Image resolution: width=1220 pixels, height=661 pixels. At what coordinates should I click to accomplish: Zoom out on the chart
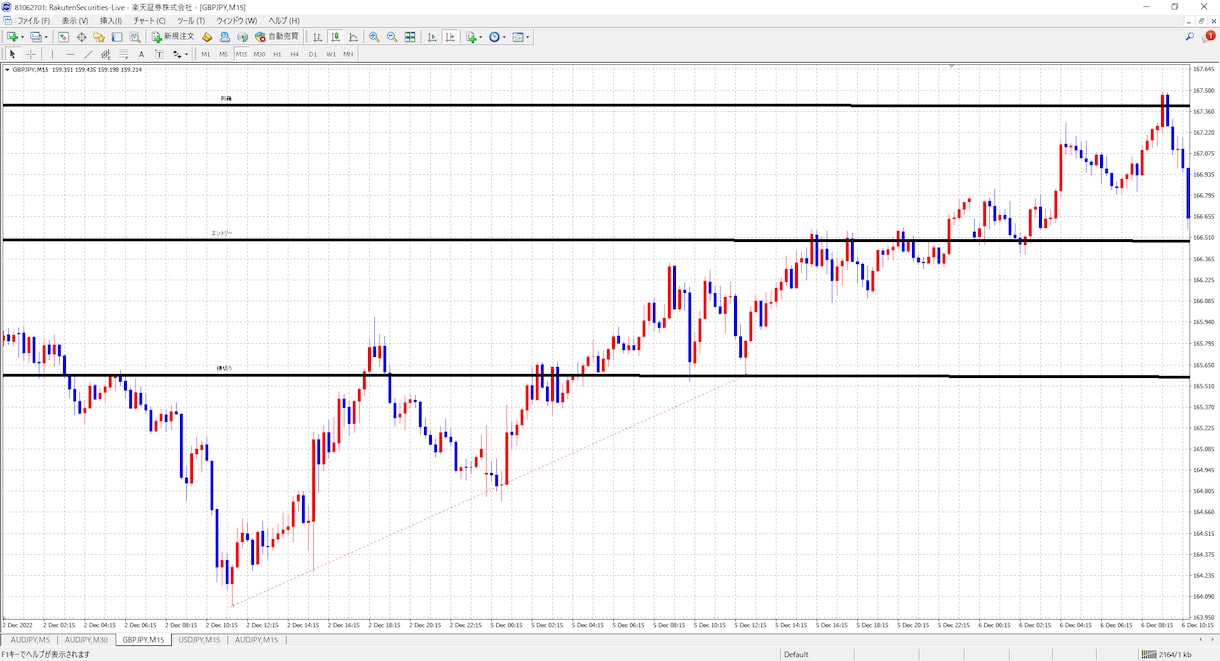tap(392, 37)
